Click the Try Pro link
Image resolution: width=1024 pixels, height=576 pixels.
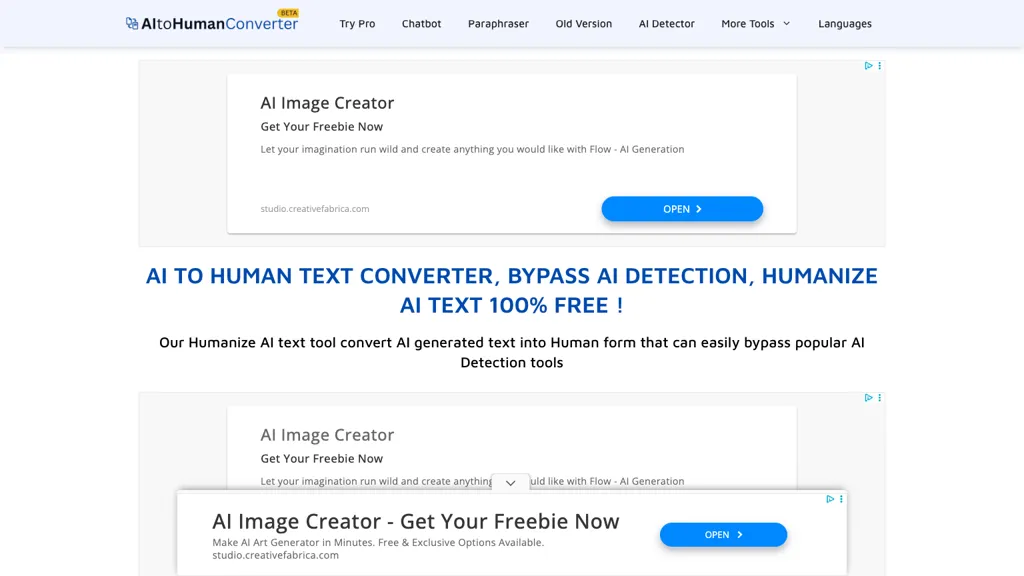(x=357, y=23)
